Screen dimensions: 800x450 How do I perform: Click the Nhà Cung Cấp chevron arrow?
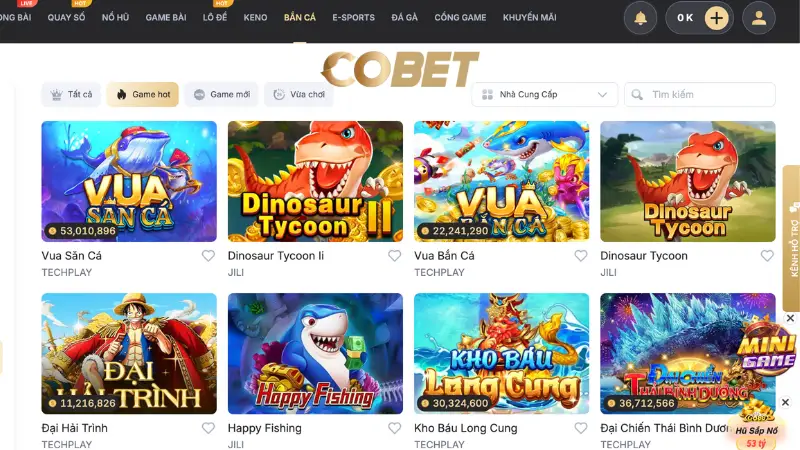[x=602, y=94]
